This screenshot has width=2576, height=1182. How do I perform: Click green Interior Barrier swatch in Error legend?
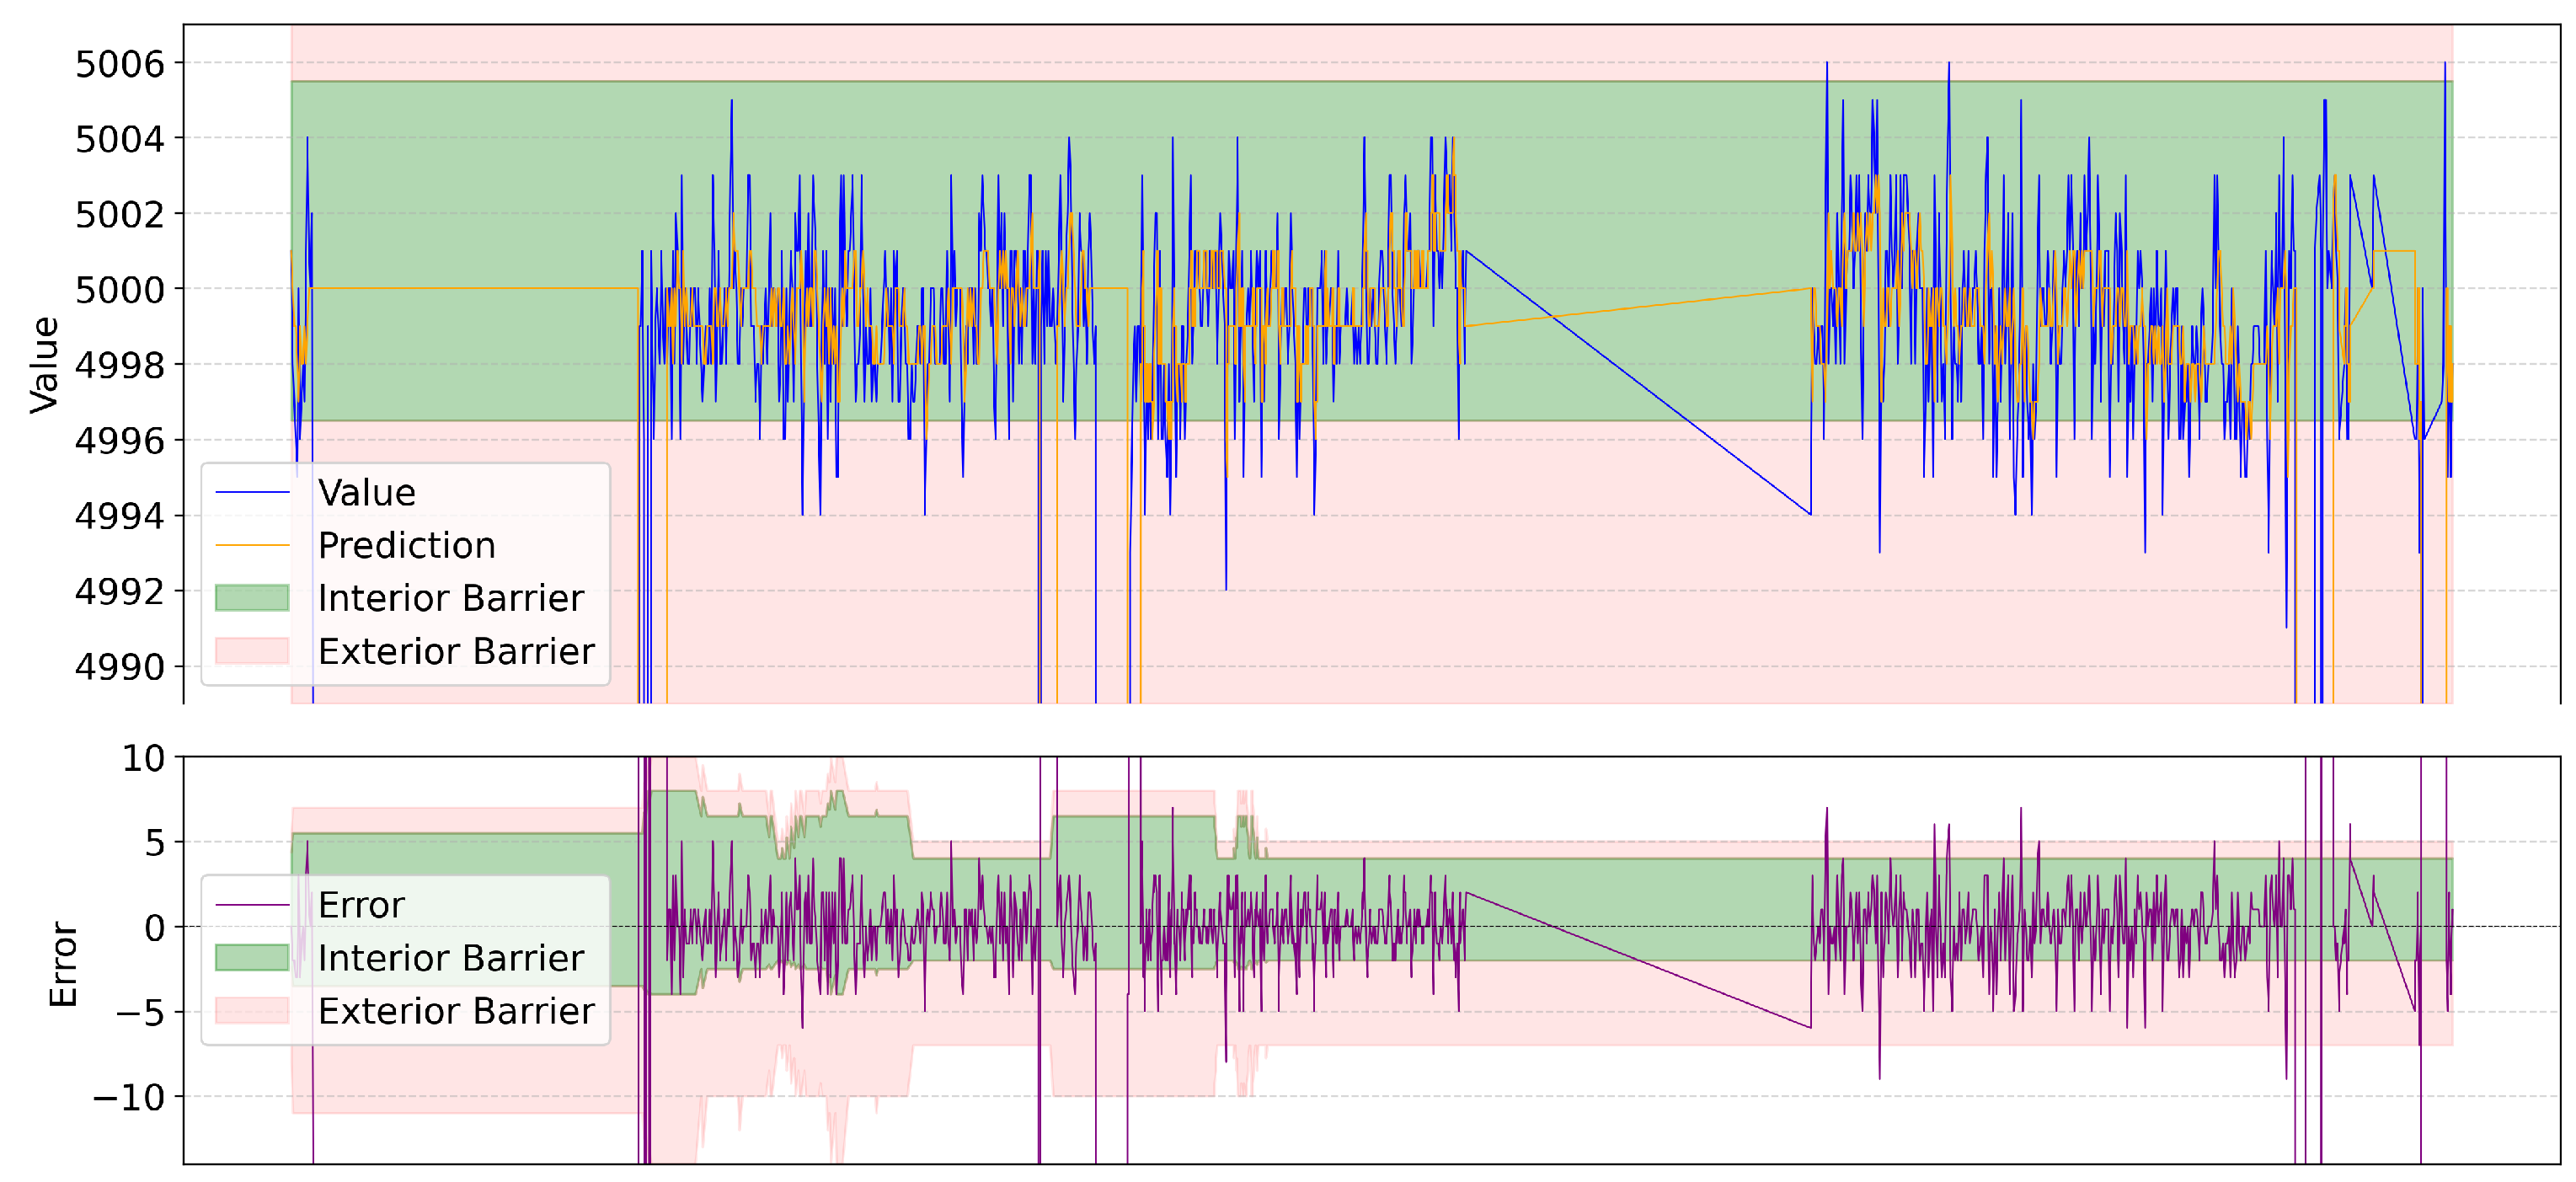(252, 958)
